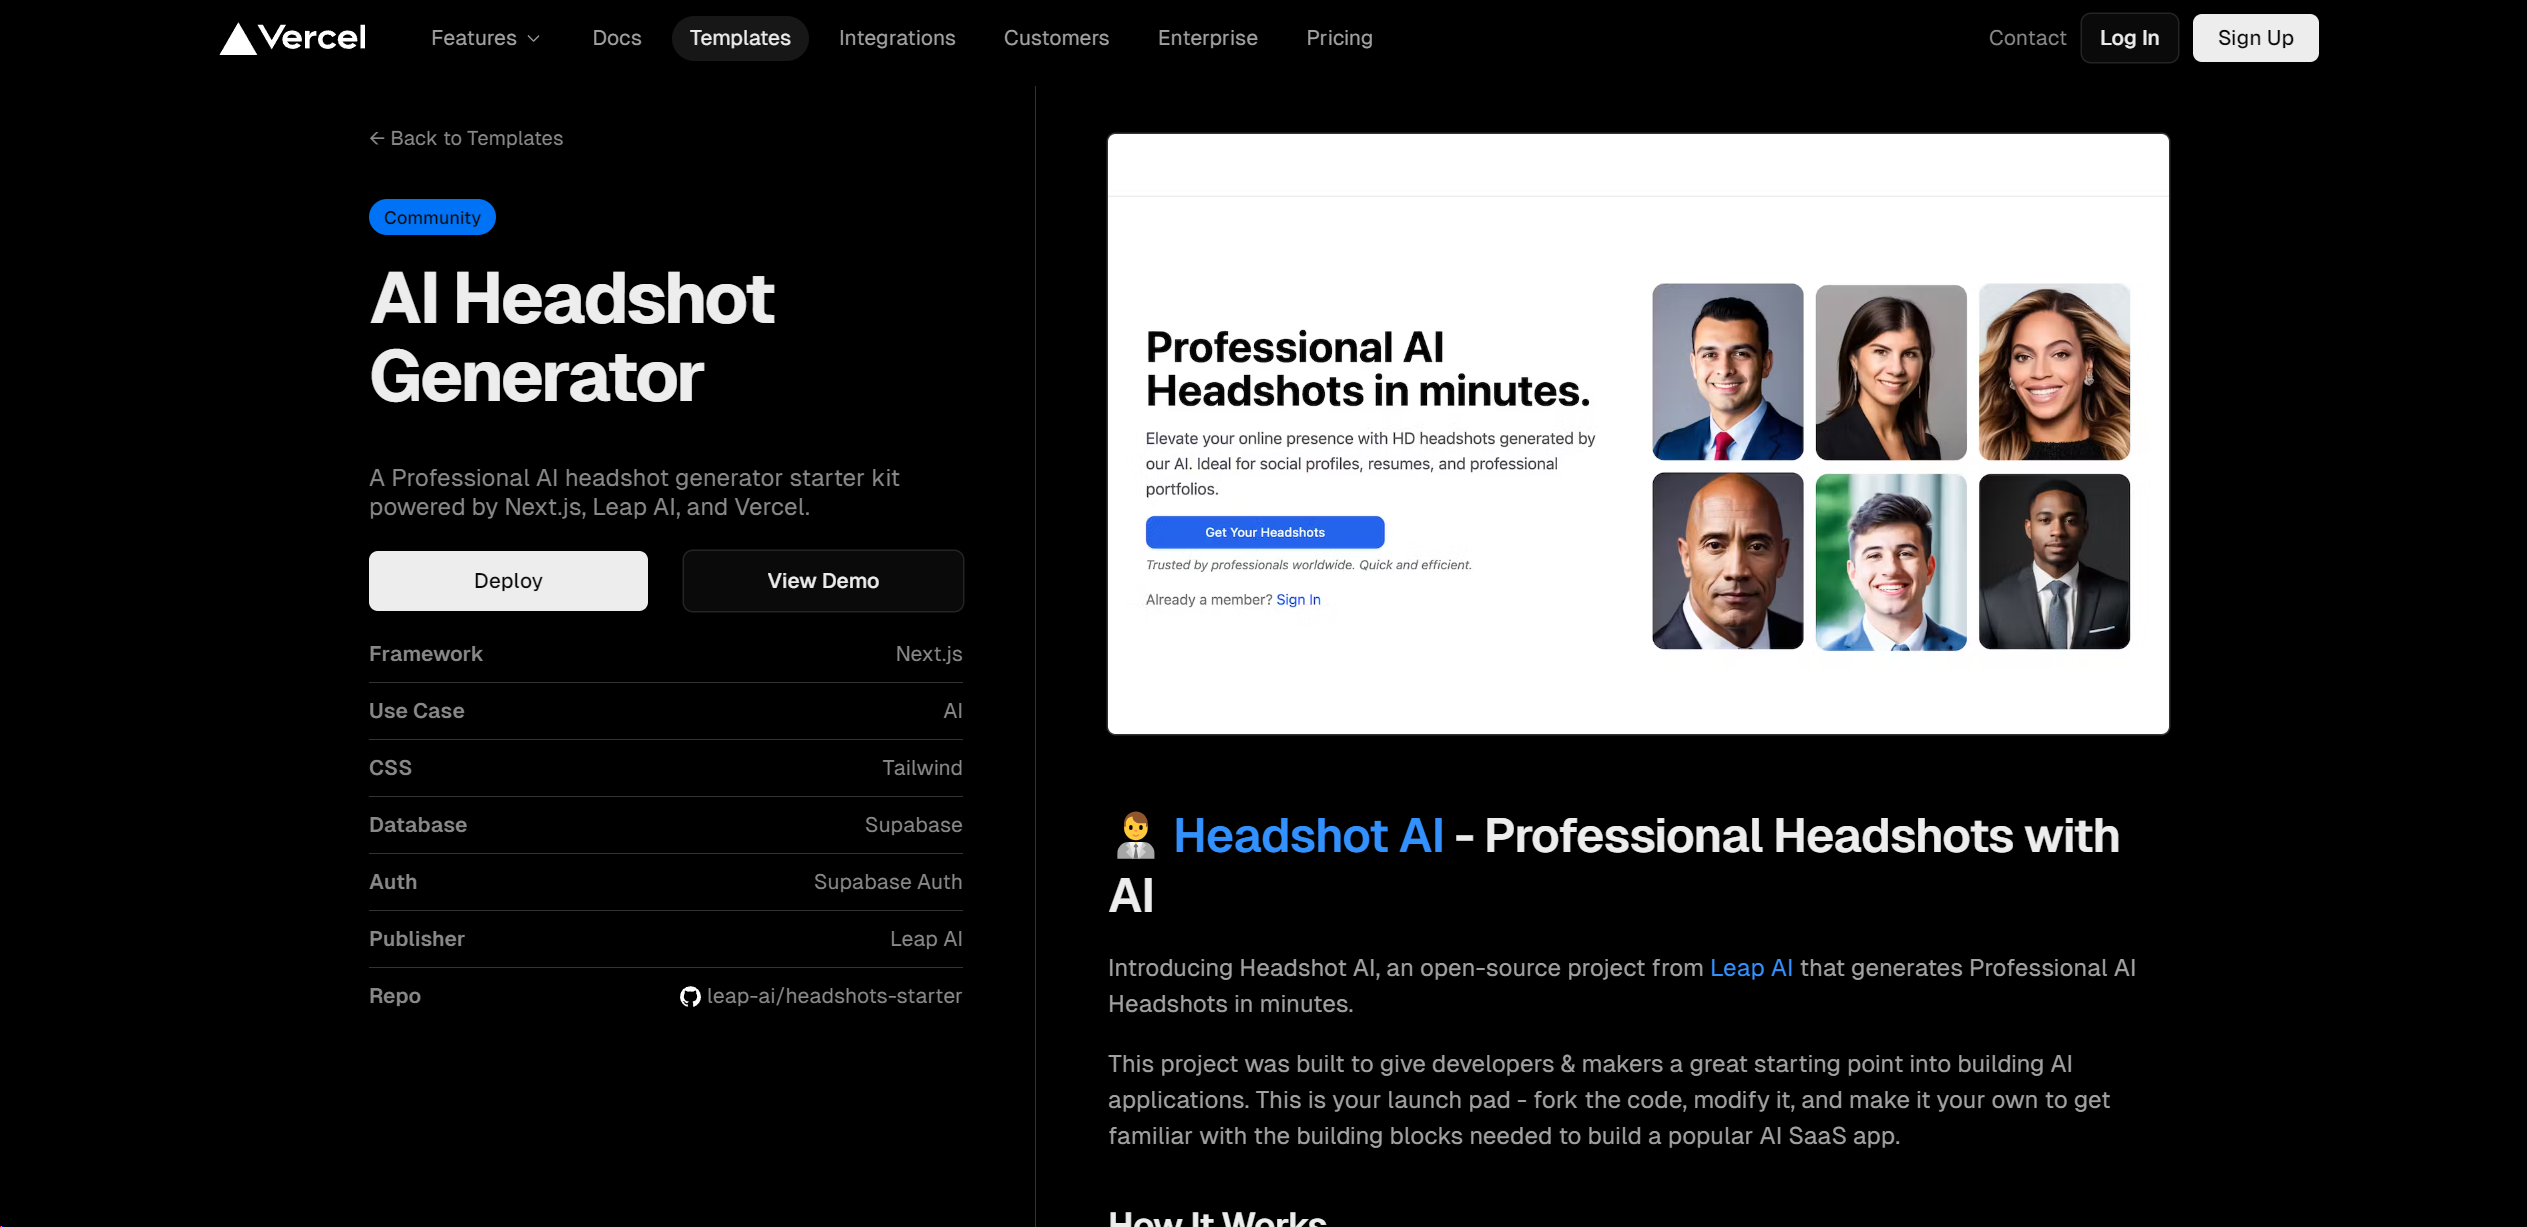
Task: Click the Deploy button
Action: (x=508, y=580)
